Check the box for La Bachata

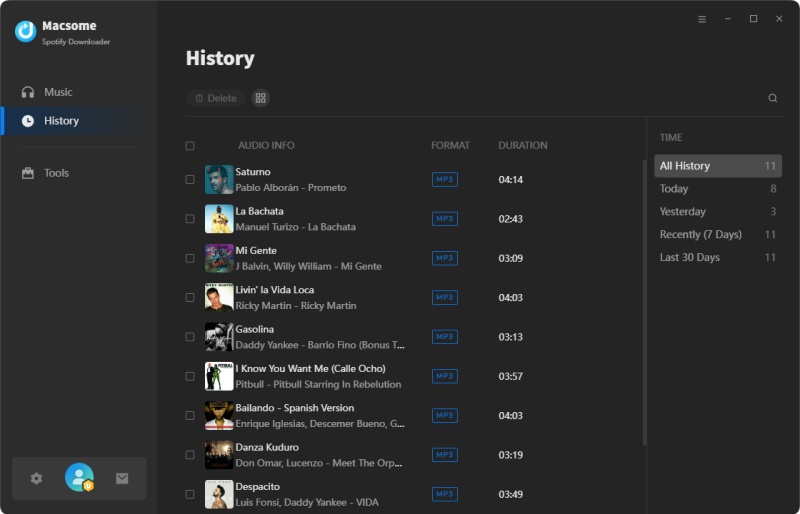190,219
